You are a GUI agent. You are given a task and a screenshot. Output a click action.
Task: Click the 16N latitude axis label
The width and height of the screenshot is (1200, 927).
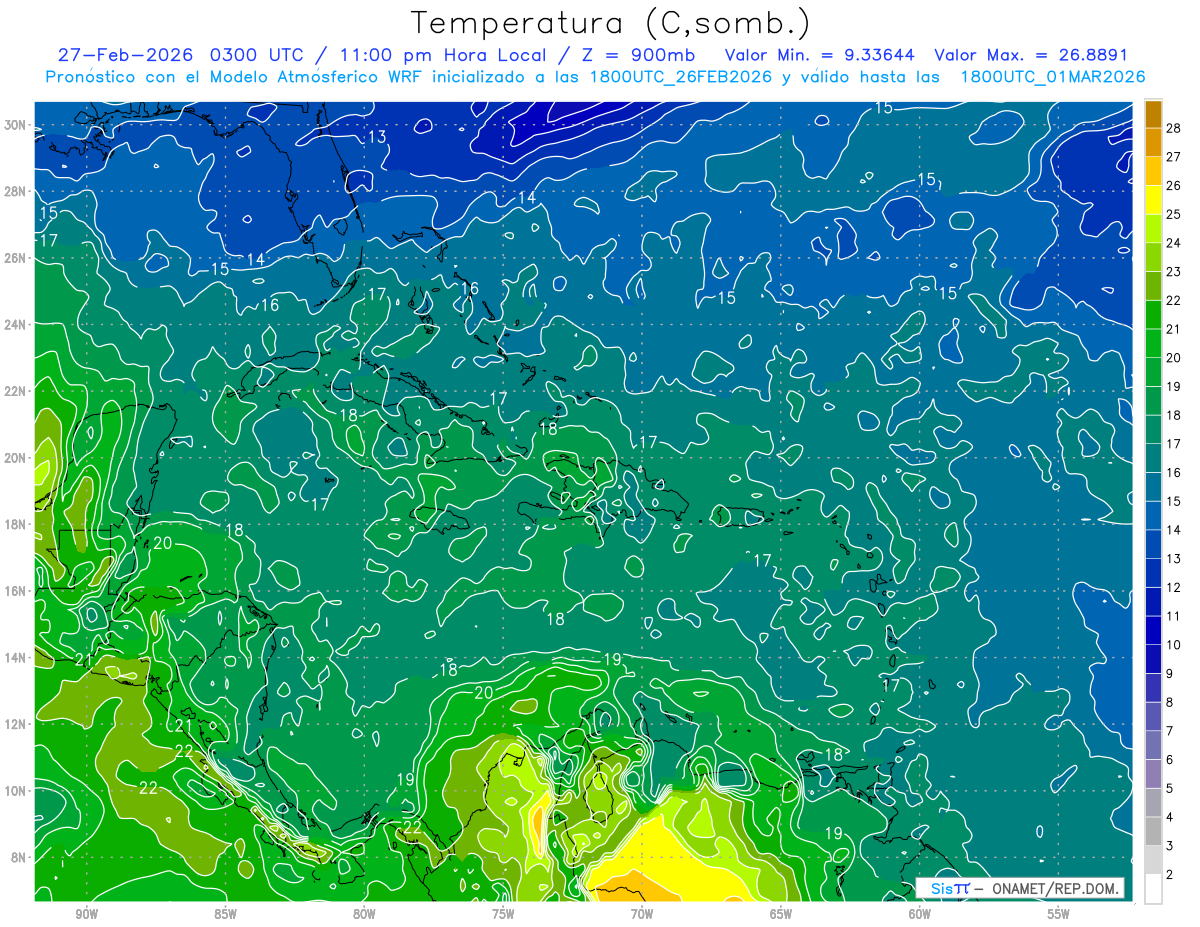pyautogui.click(x=16, y=591)
